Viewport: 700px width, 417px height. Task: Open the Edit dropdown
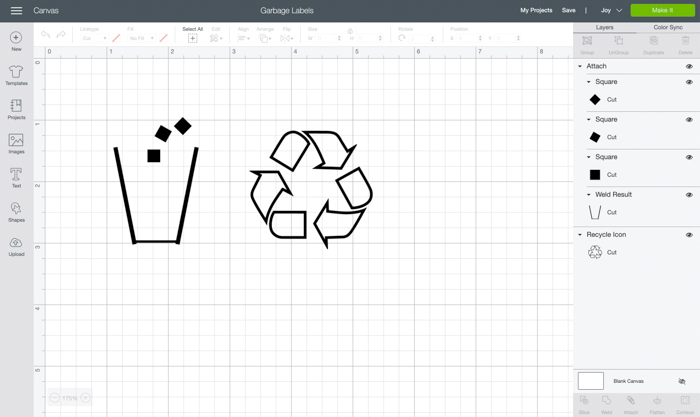[x=216, y=38]
